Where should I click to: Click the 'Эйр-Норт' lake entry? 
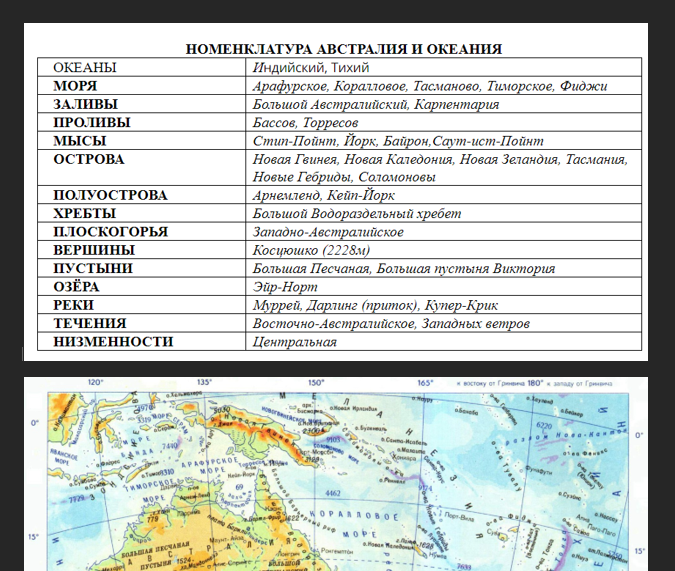click(x=284, y=287)
